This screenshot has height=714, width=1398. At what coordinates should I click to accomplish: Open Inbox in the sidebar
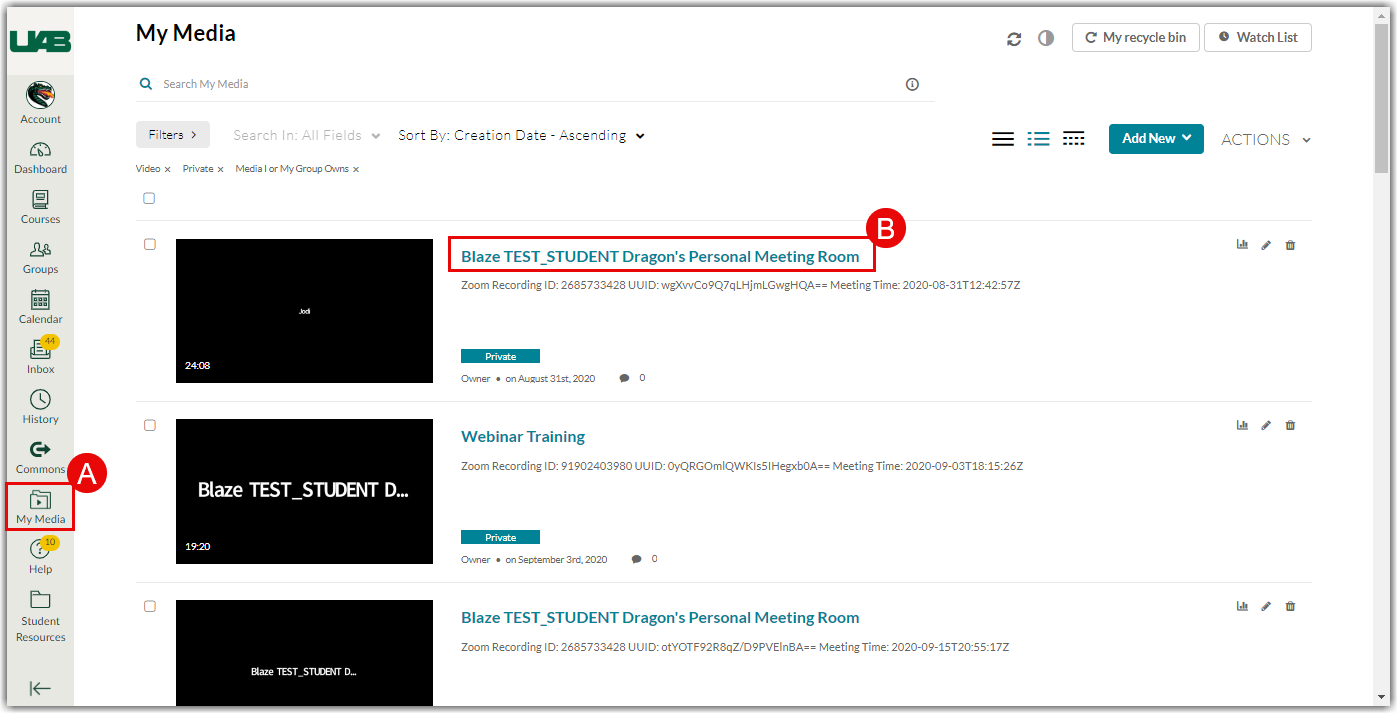41,357
